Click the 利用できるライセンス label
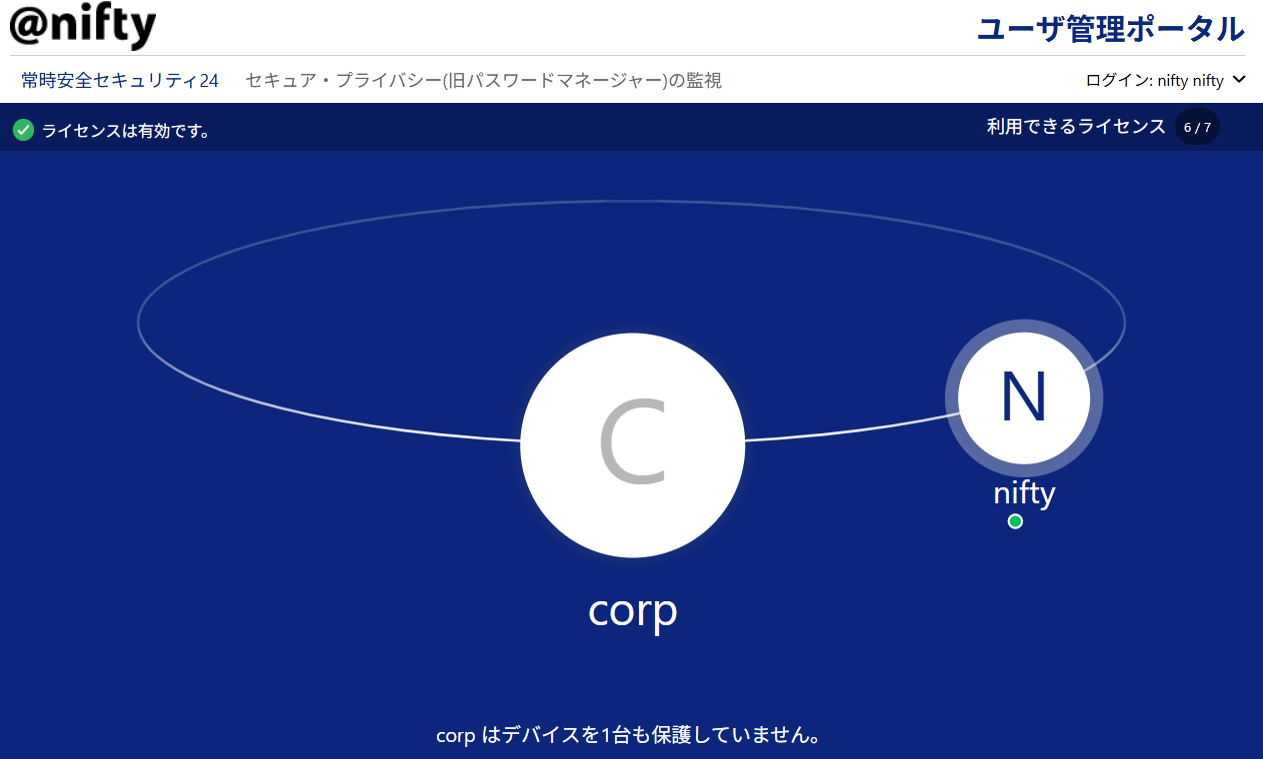Image resolution: width=1263 pixels, height=759 pixels. click(1076, 127)
